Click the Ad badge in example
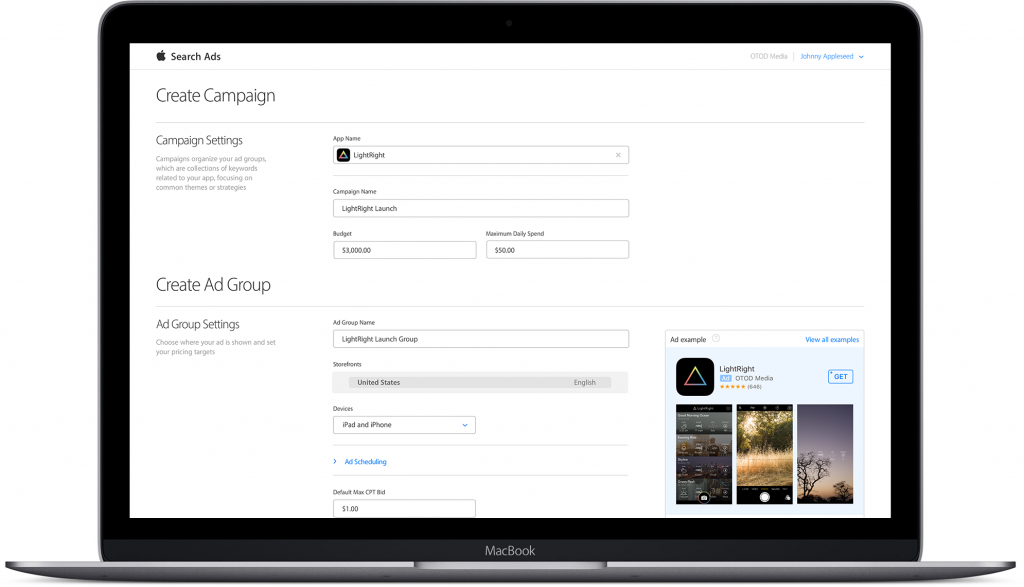Screen dimensions: 1024x587 (x=726, y=378)
